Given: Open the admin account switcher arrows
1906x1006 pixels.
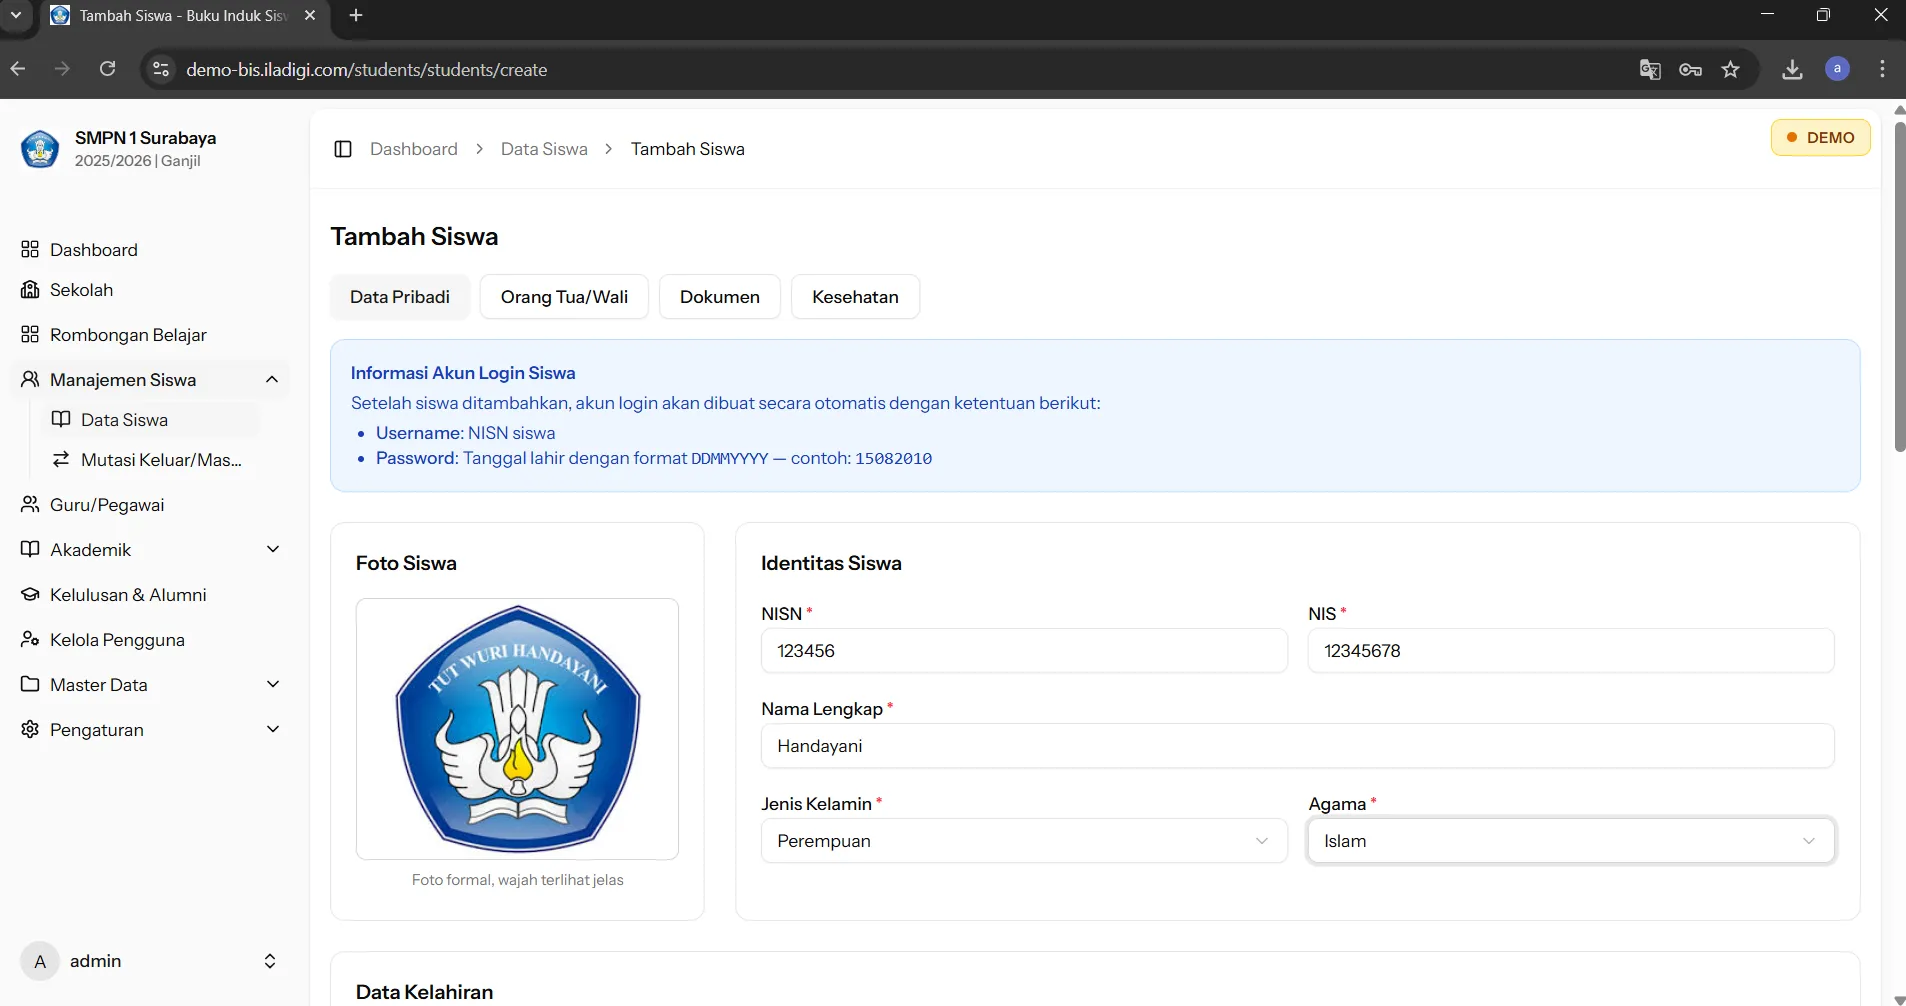Looking at the screenshot, I should pos(270,961).
